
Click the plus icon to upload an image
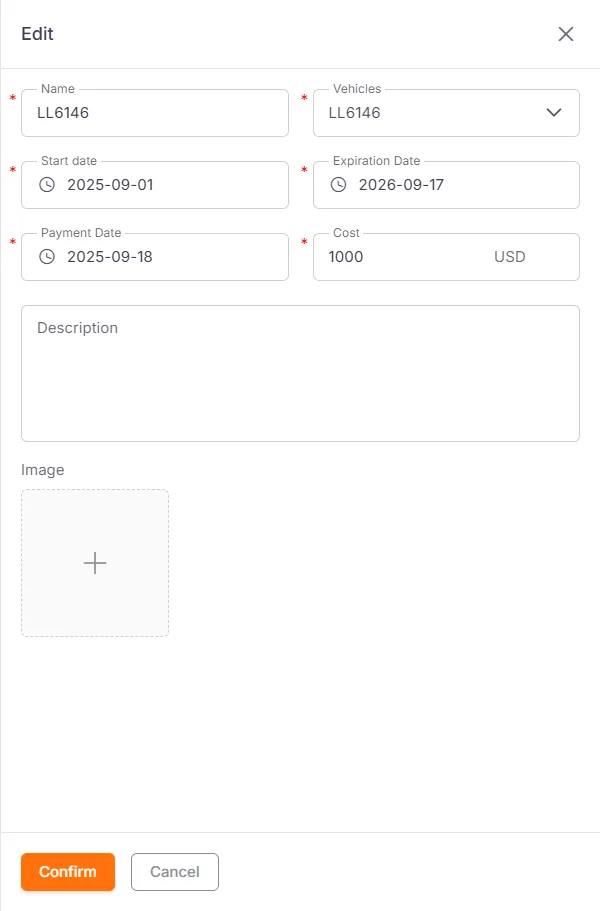coord(95,562)
